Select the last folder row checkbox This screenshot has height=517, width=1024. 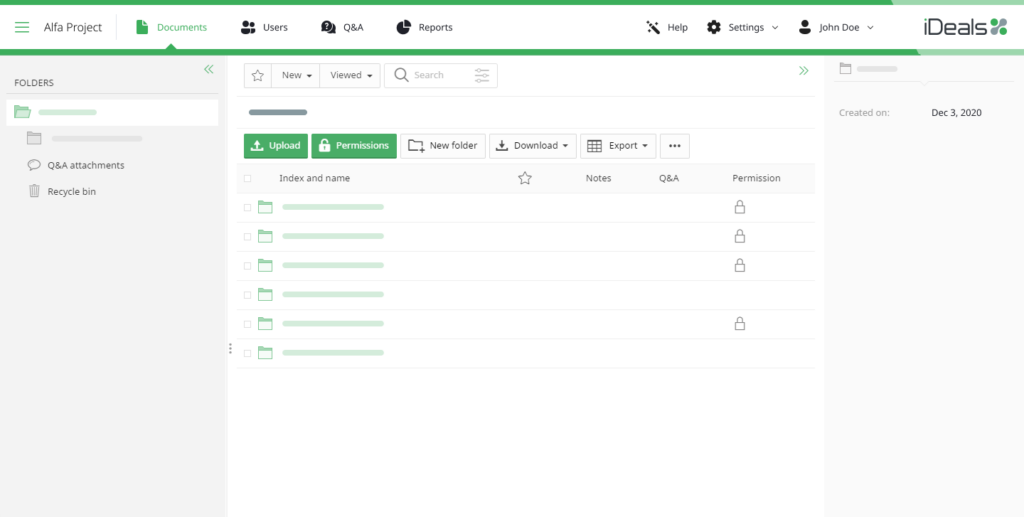(x=248, y=353)
